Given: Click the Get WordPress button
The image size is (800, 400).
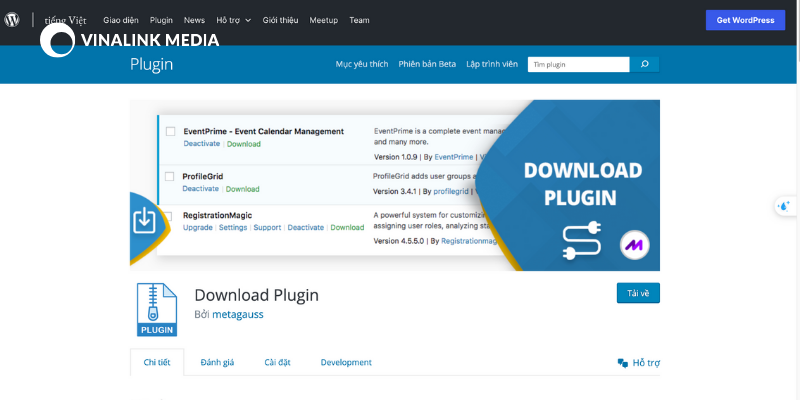Looking at the screenshot, I should click(745, 20).
